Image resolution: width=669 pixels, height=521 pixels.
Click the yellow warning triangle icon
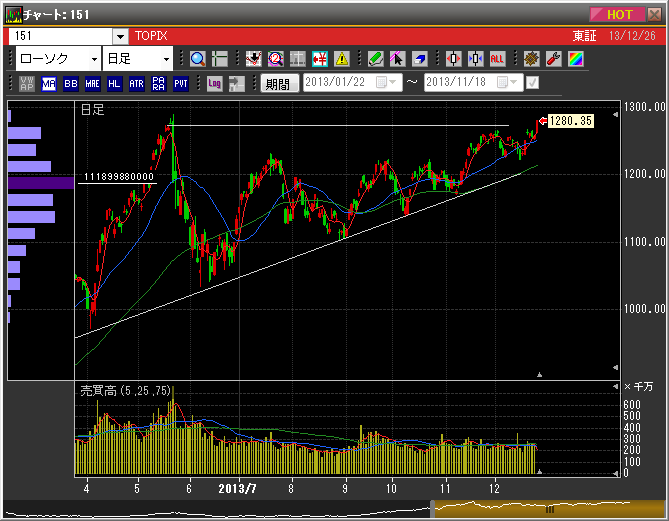[342, 59]
